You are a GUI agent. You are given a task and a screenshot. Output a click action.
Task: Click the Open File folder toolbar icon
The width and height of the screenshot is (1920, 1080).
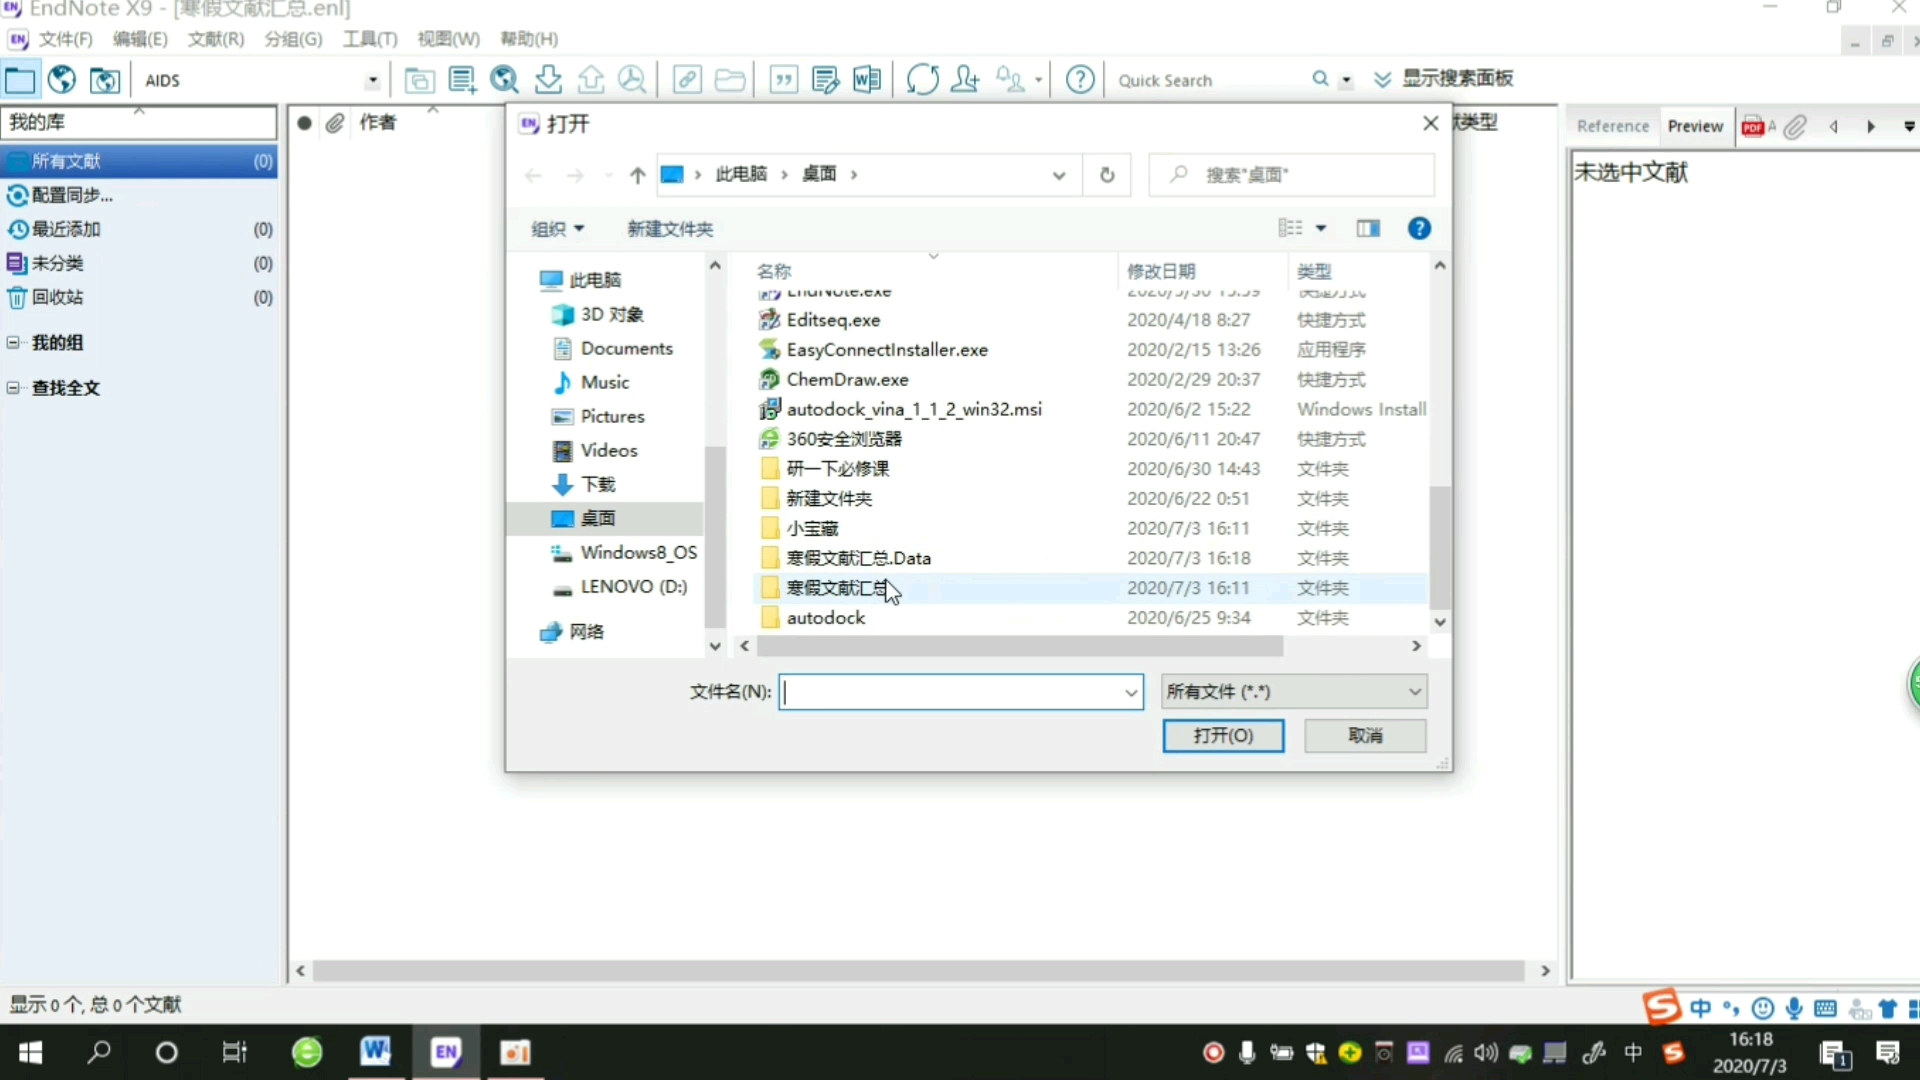(x=730, y=79)
